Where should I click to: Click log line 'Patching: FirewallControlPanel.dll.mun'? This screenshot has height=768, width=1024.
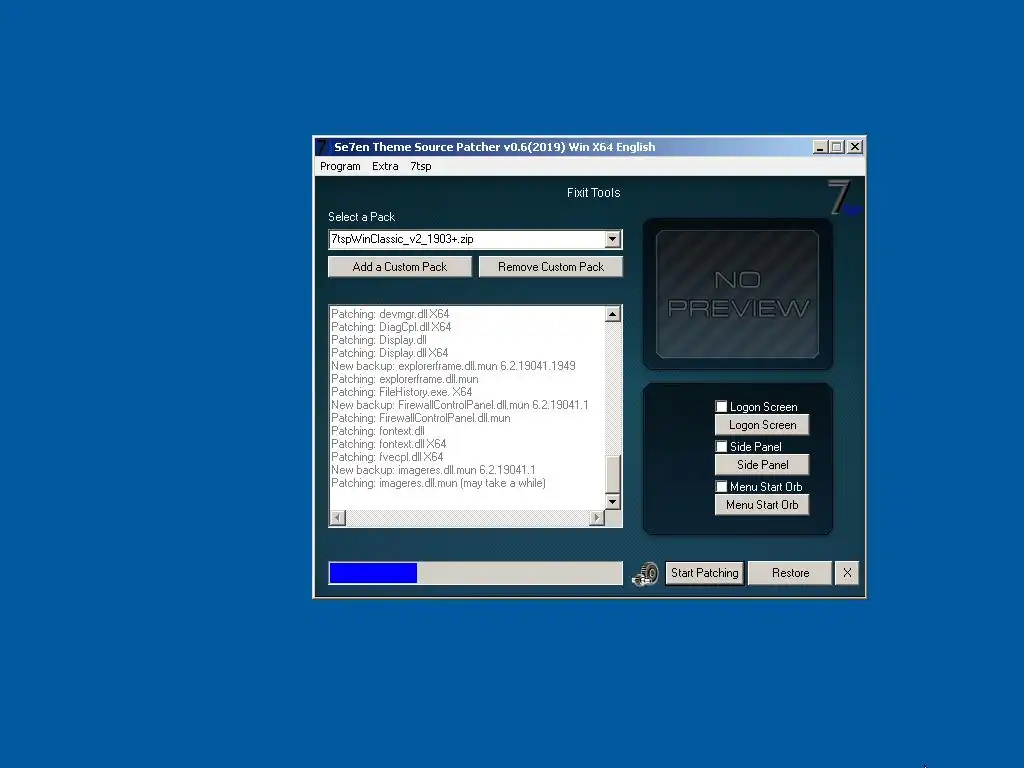click(421, 418)
